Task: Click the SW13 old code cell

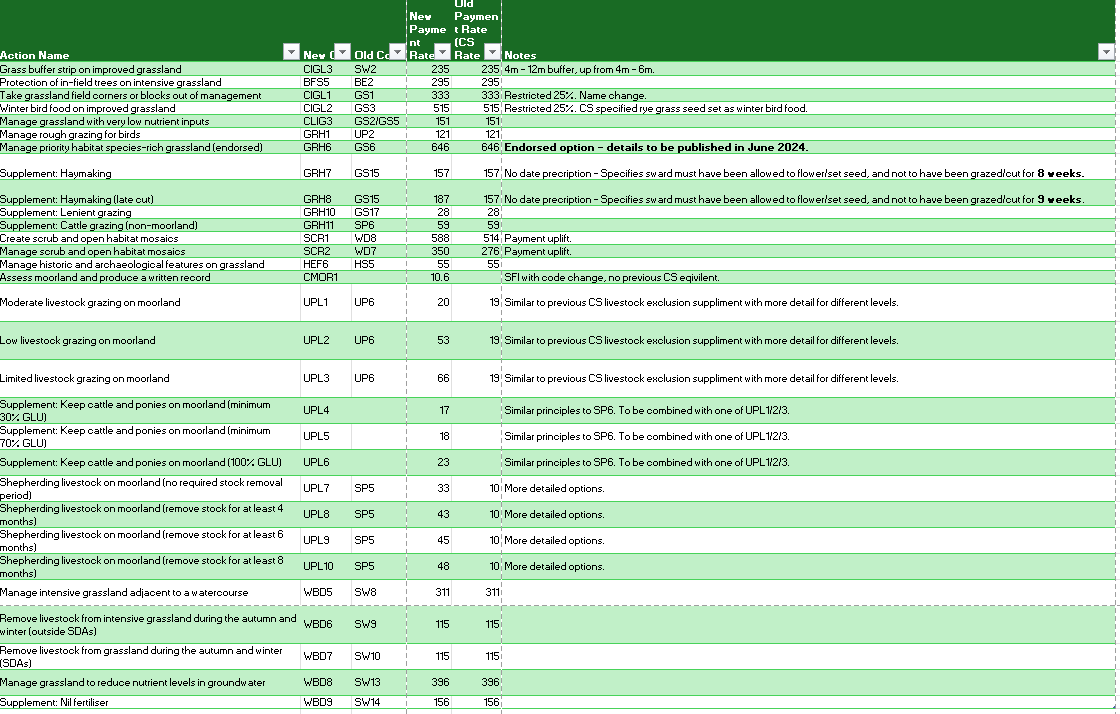Action: coord(379,683)
